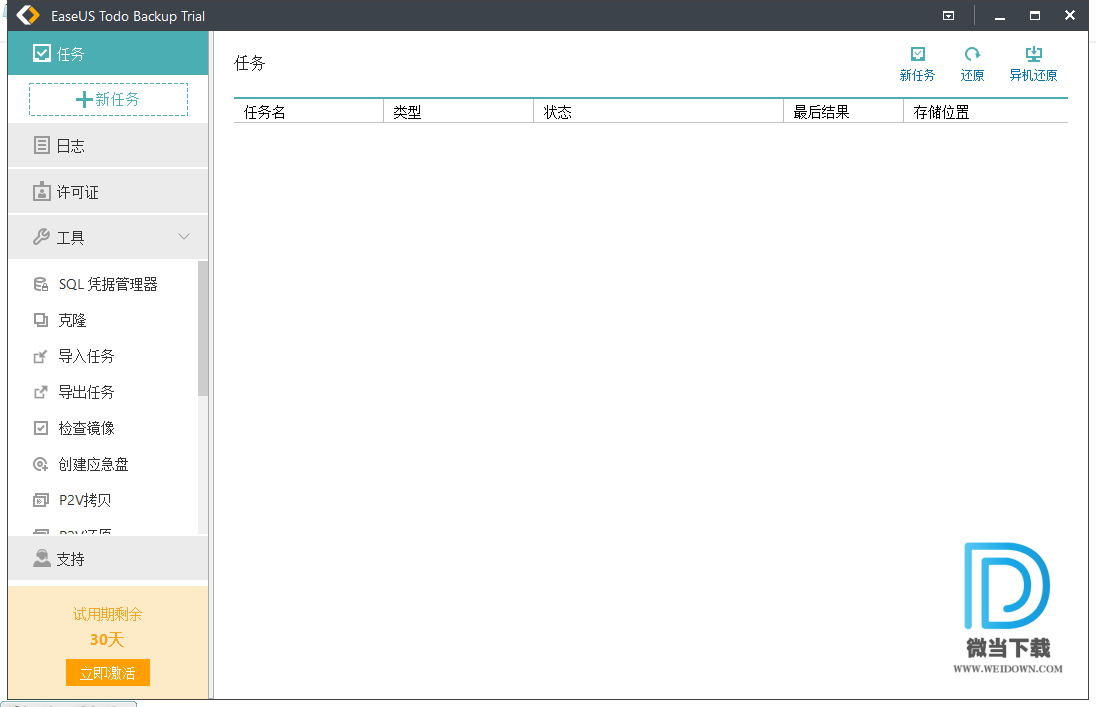Click the import task arrow icon

point(41,357)
